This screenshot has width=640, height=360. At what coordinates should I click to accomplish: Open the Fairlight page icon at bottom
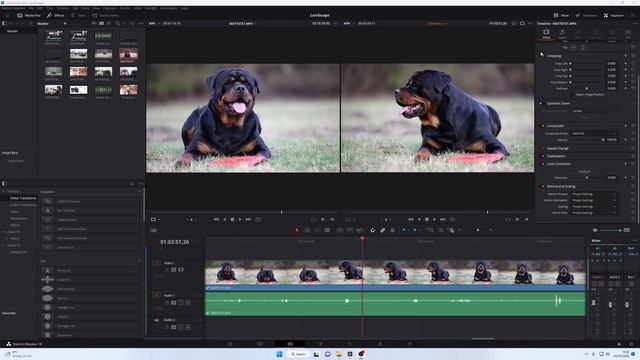coord(380,344)
